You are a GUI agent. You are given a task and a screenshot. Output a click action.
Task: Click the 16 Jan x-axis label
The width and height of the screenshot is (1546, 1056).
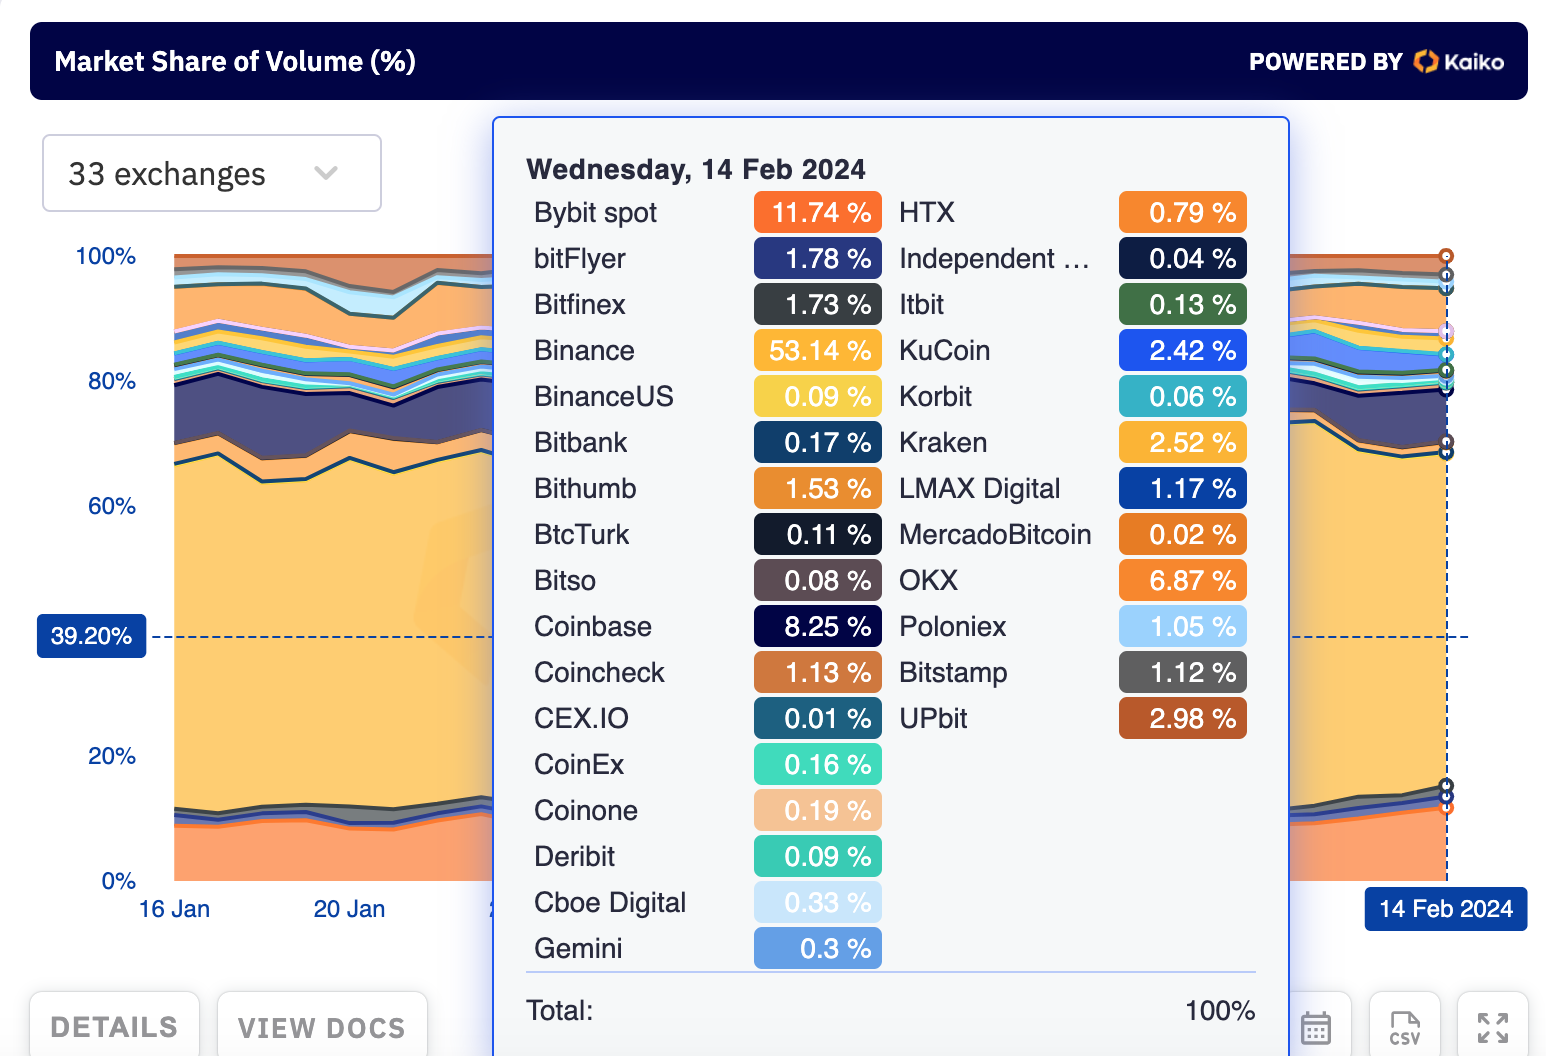pos(174,909)
